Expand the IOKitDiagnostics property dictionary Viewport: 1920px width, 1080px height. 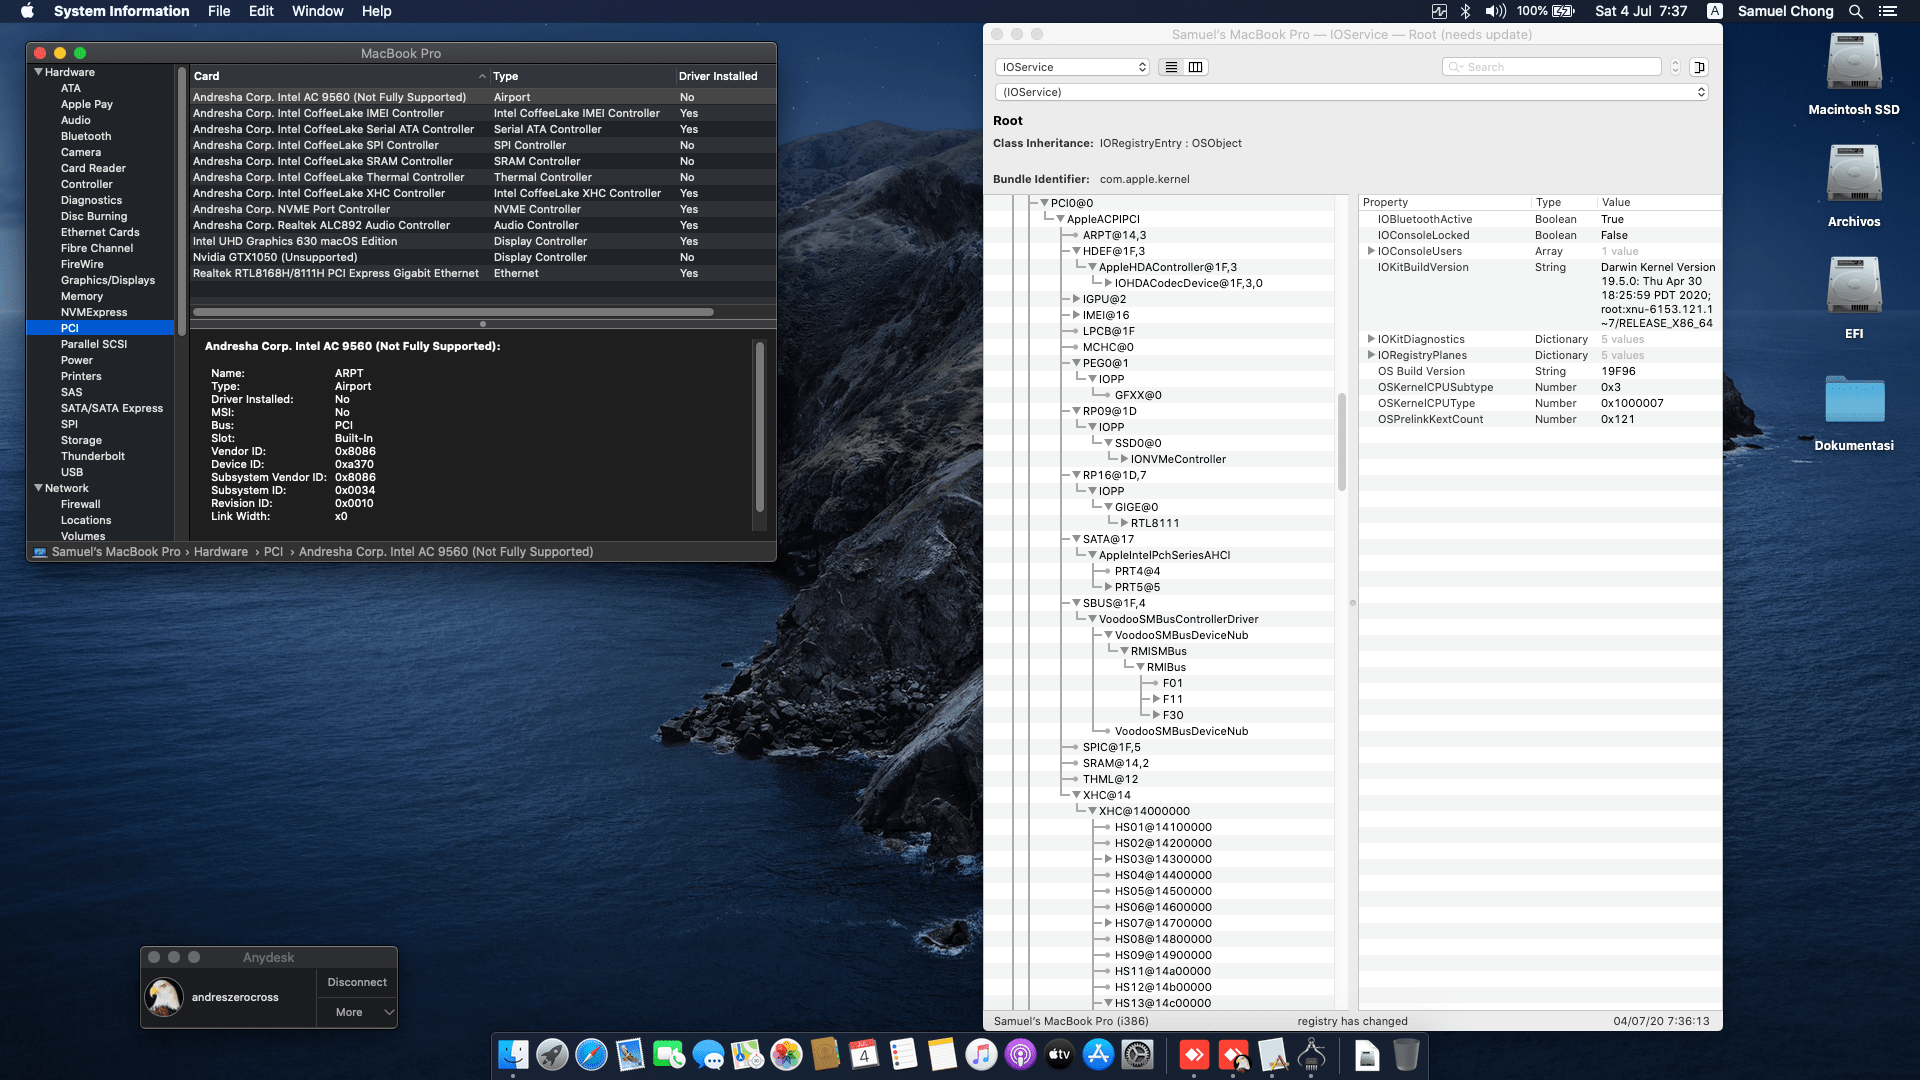[x=1371, y=339]
